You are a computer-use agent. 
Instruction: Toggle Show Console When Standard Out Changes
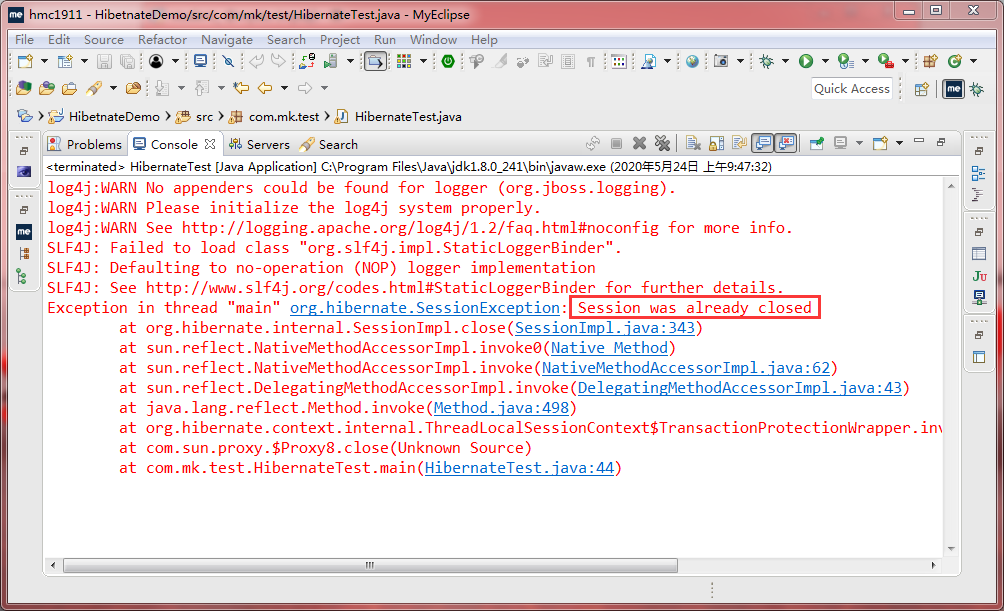763,143
